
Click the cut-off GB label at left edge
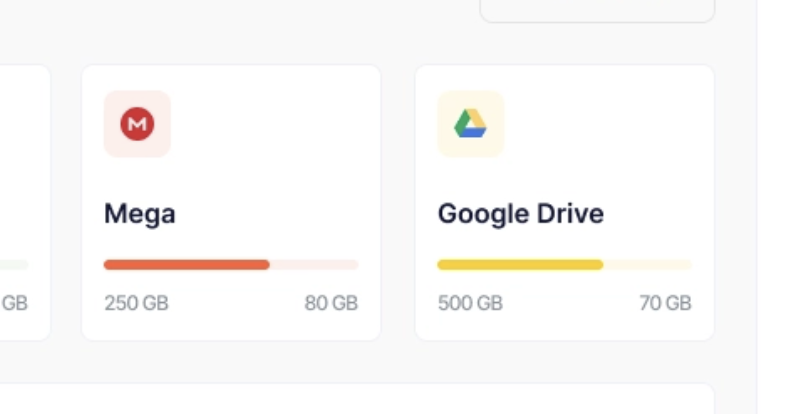pos(14,303)
